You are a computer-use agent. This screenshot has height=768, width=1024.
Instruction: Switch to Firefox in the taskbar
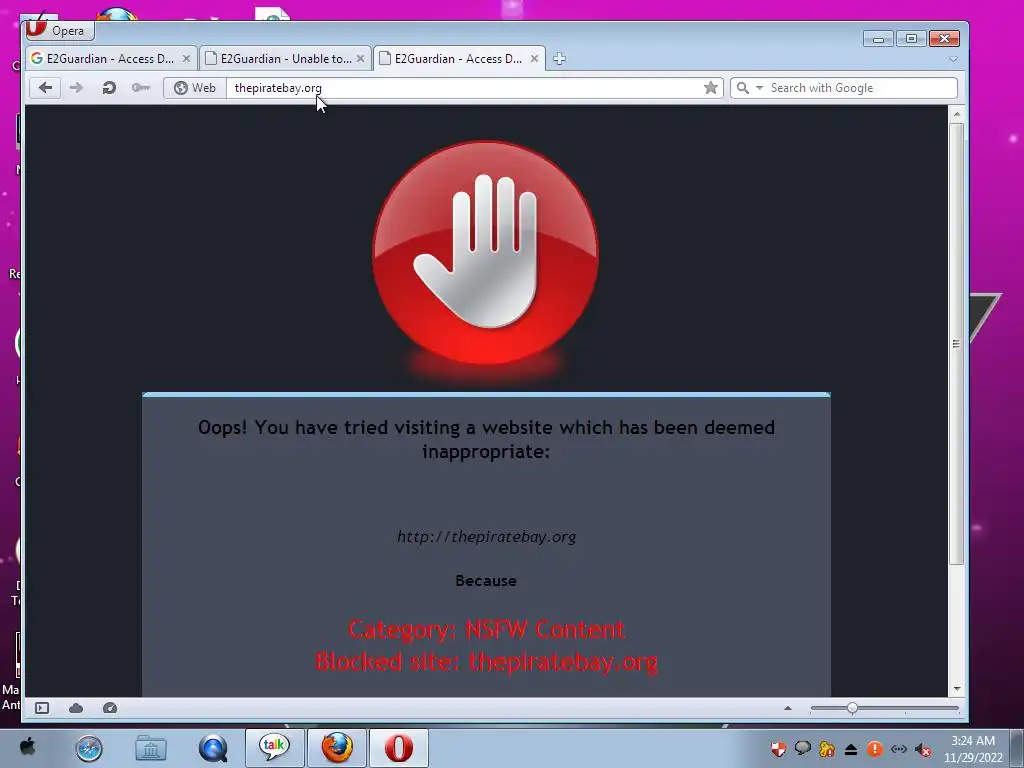pyautogui.click(x=337, y=748)
